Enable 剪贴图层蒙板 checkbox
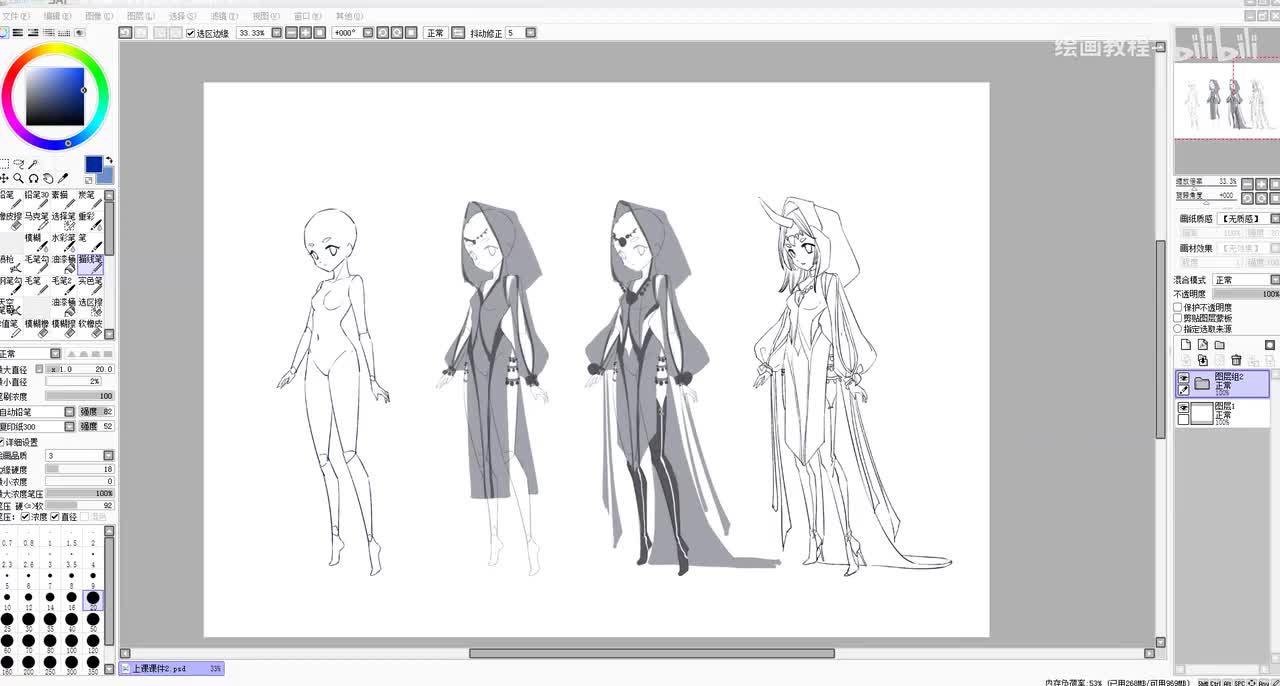The width and height of the screenshot is (1280, 686). 1177,318
